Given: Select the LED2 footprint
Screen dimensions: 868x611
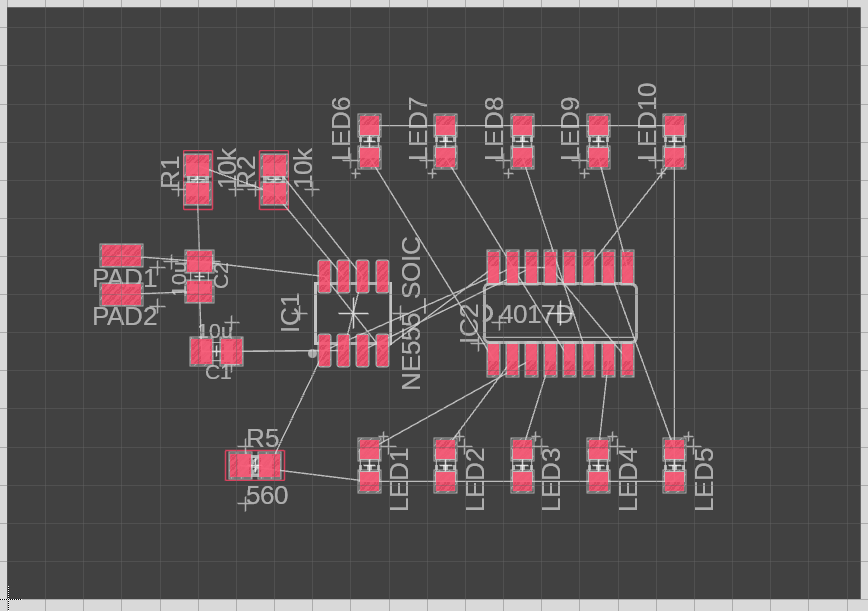Looking at the screenshot, I should pos(446,466).
